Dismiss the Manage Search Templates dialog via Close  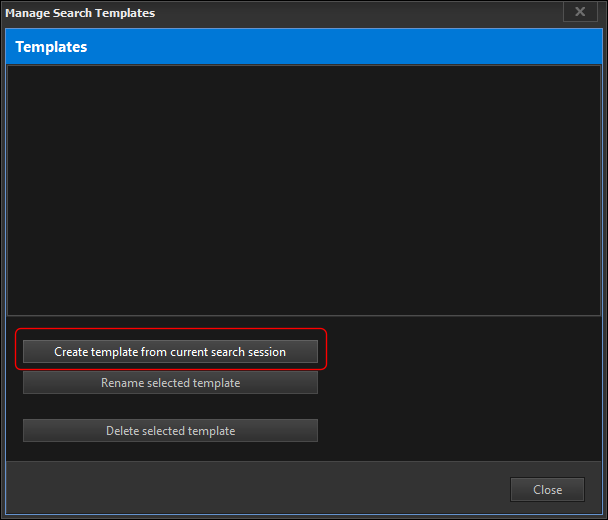click(x=547, y=490)
